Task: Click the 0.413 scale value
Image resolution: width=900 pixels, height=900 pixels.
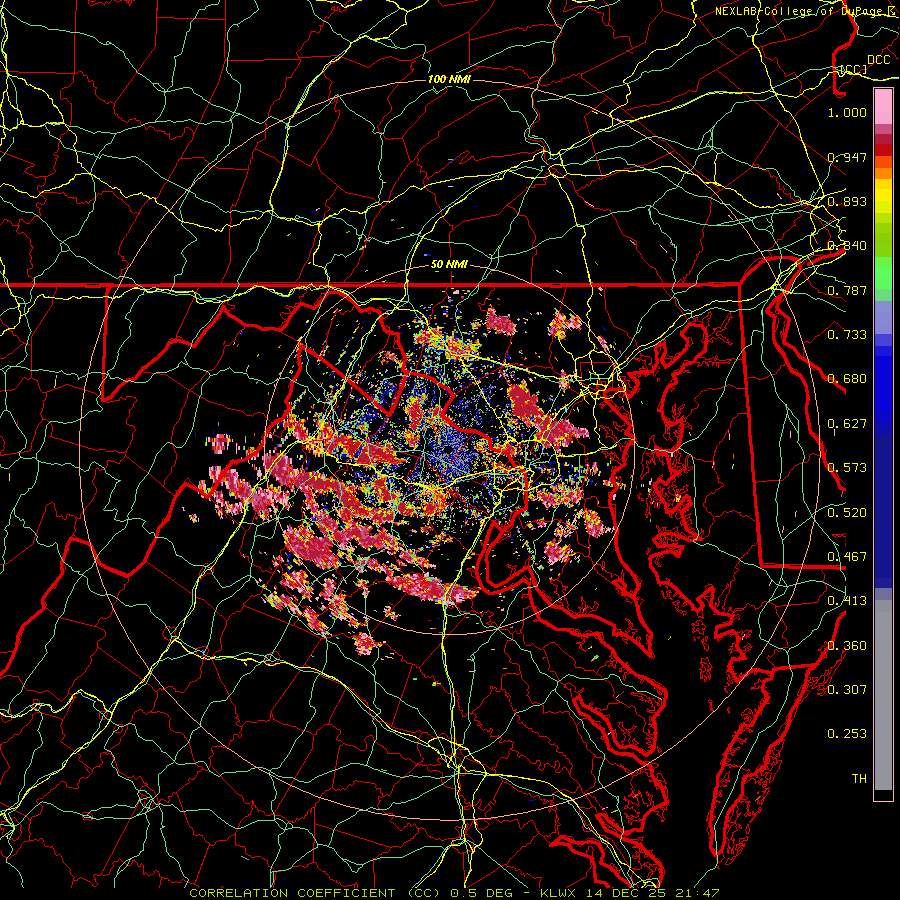Action: 847,601
